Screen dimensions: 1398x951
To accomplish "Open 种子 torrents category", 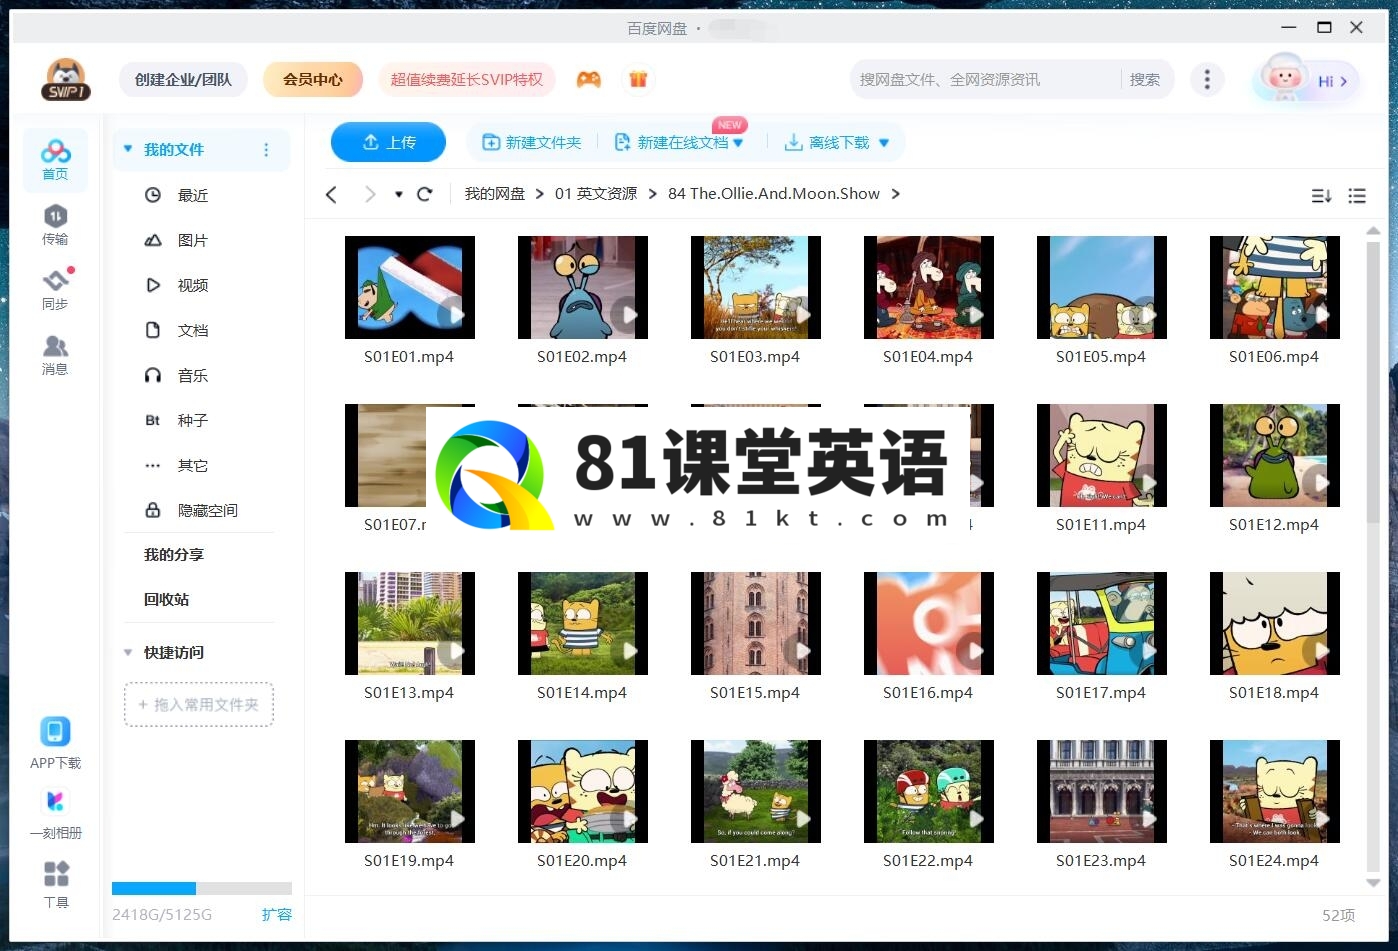I will tap(193, 420).
